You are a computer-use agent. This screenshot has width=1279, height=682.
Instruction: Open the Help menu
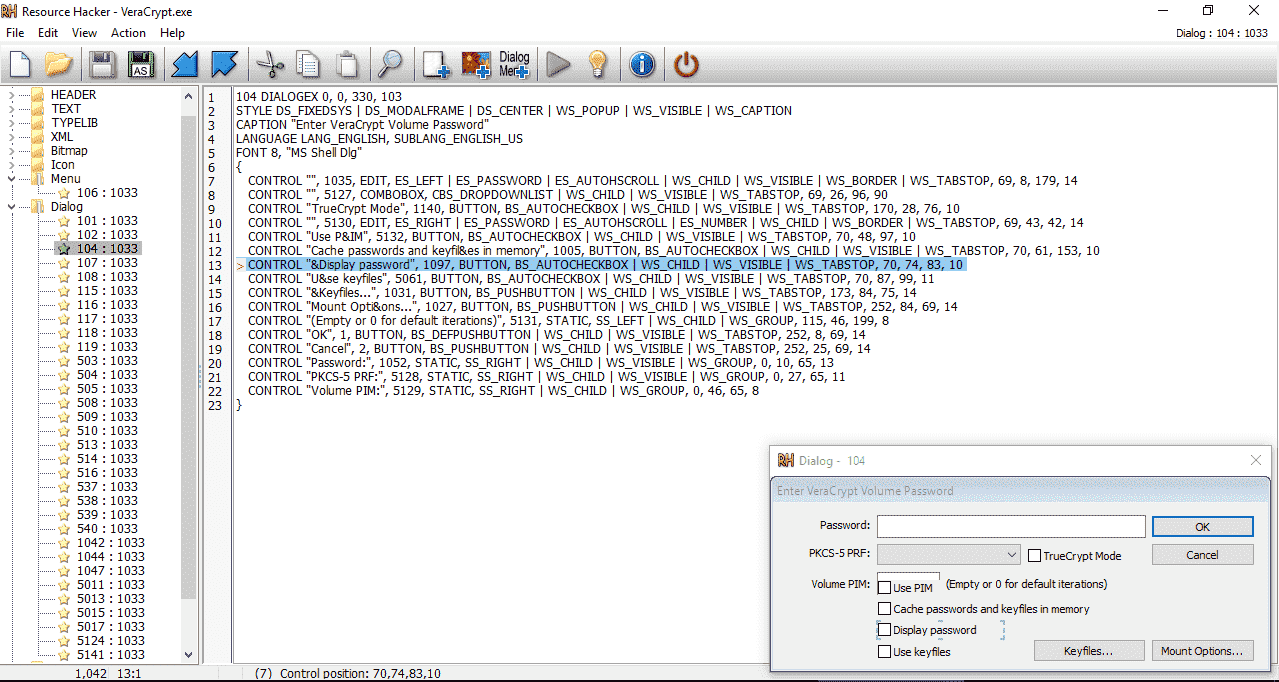point(172,33)
